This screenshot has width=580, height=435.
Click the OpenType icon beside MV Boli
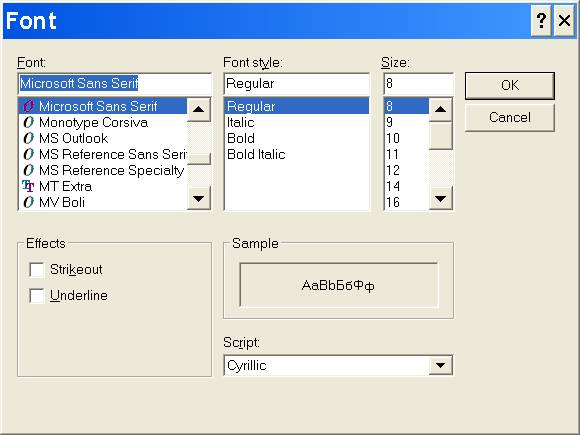[x=28, y=202]
